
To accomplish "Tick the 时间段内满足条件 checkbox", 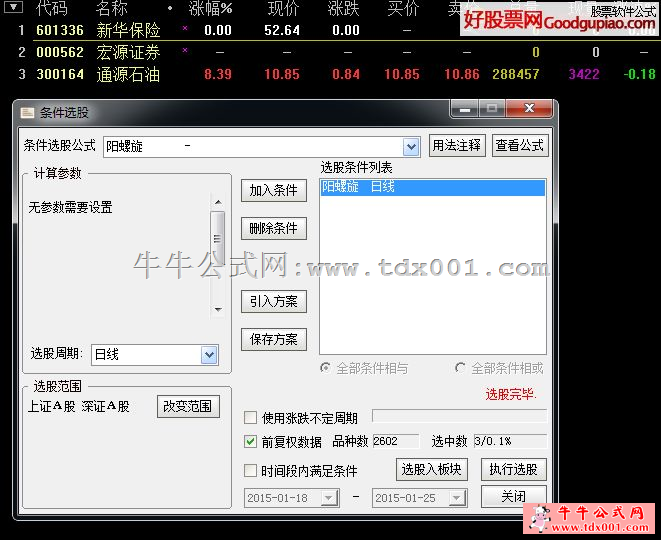I will tap(251, 470).
